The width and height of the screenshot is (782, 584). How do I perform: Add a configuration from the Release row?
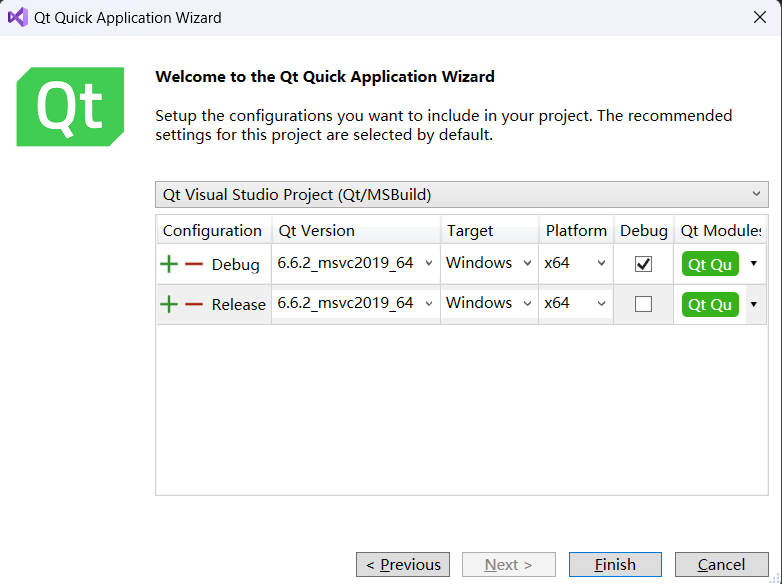coord(169,304)
